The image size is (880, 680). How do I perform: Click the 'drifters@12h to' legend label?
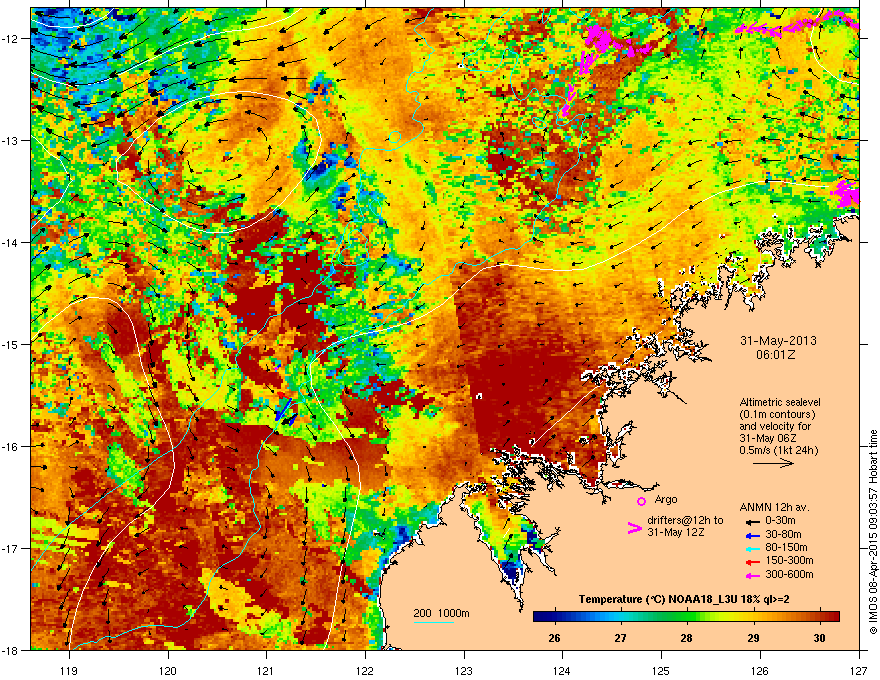pyautogui.click(x=685, y=520)
